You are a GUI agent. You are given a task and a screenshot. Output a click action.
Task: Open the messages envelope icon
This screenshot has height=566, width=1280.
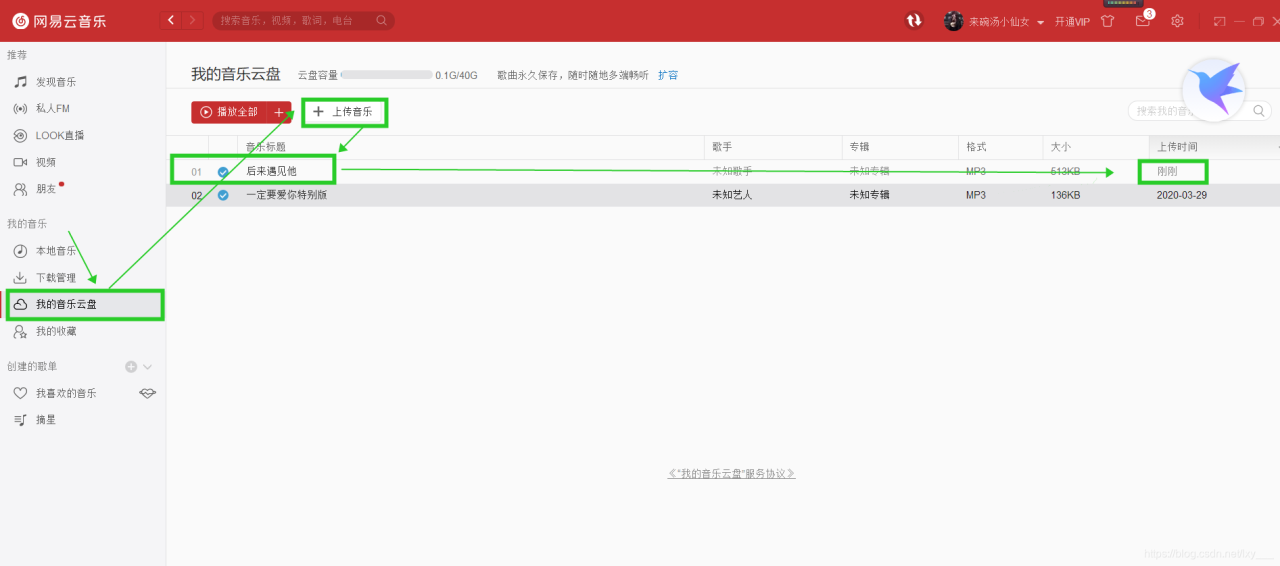click(1142, 21)
